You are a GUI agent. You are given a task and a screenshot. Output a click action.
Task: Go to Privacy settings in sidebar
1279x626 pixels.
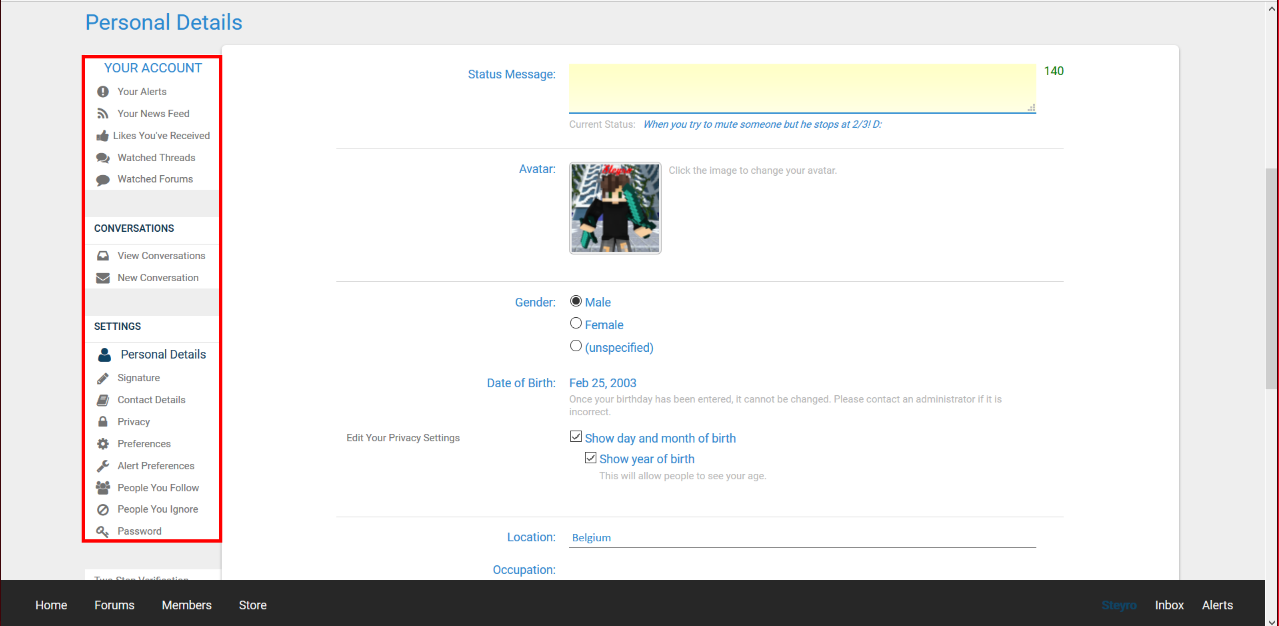coord(133,422)
